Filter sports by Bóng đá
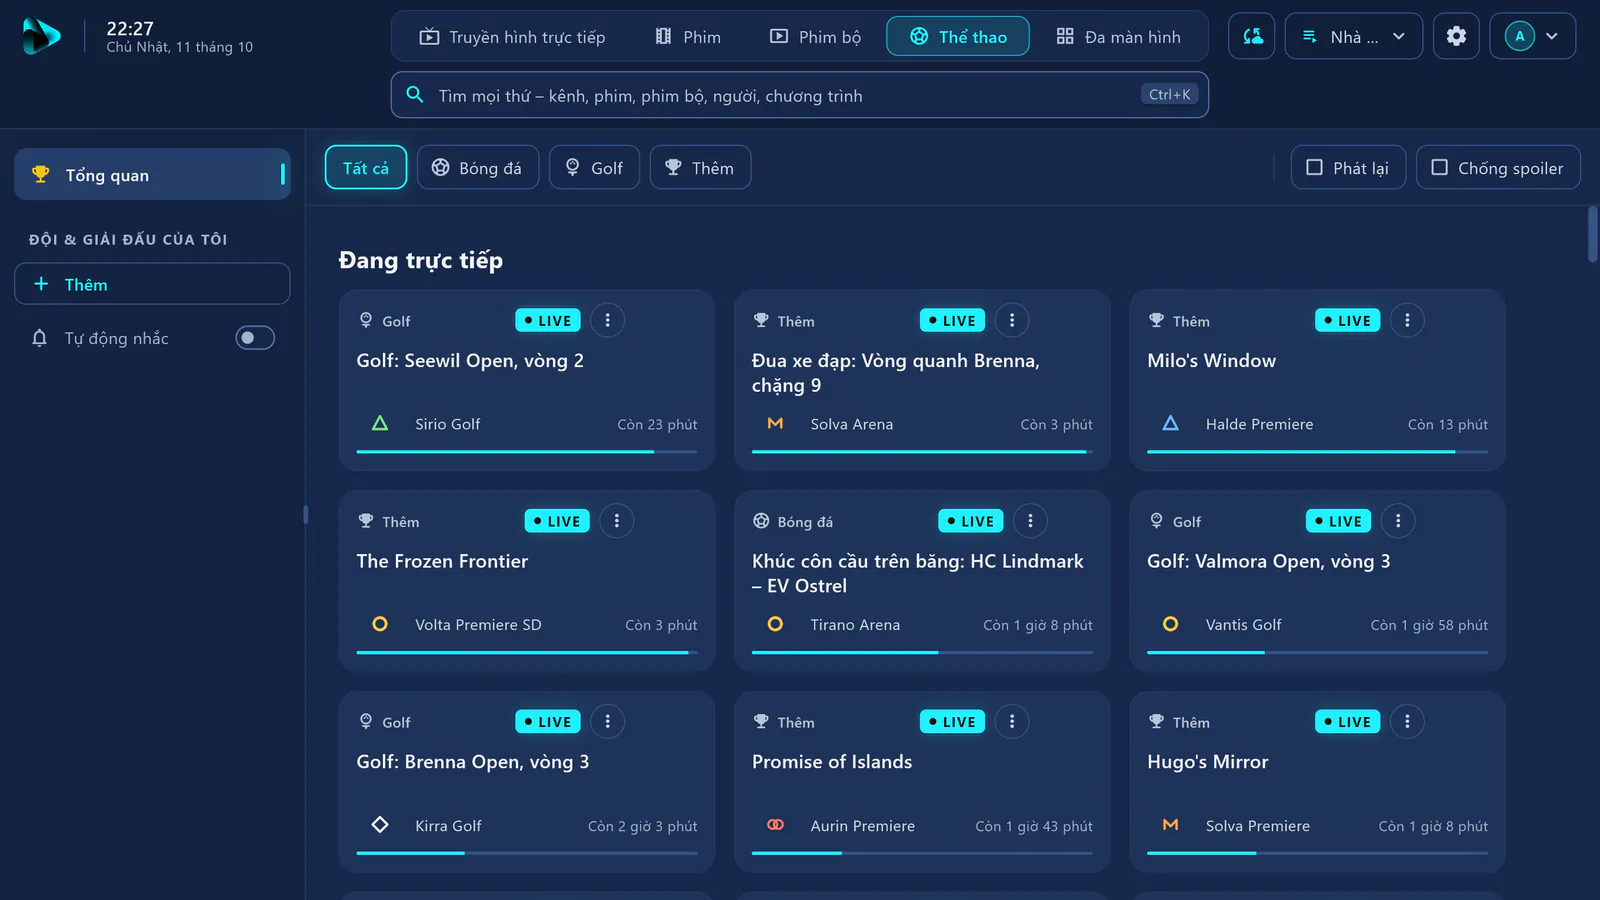1600x900 pixels. pos(478,168)
